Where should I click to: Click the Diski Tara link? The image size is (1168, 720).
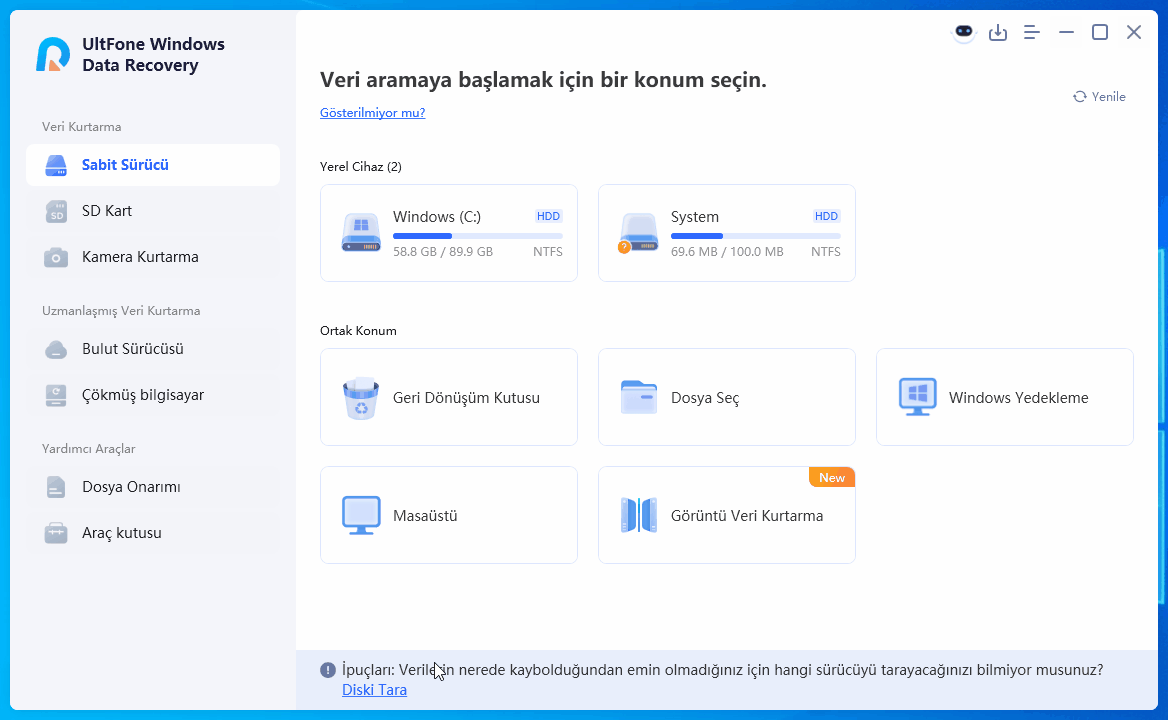374,690
